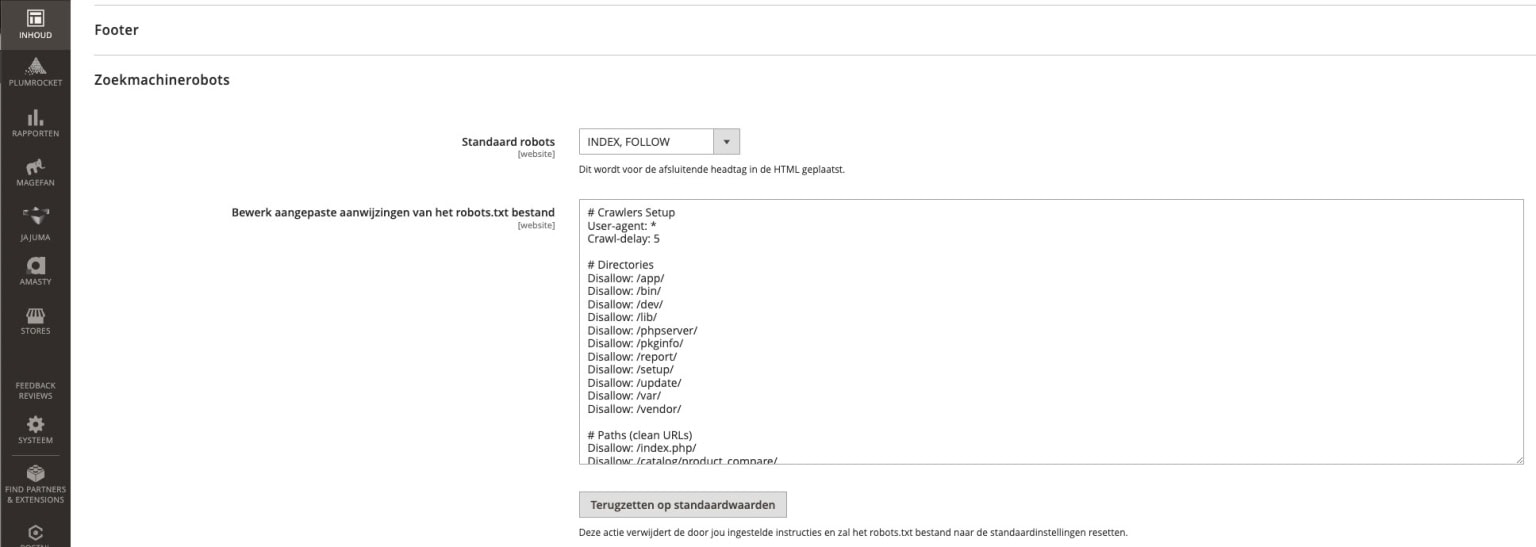The image size is (1536, 547).
Task: Click the dropdown arrow beside INDEX, FOLLOW
Action: (x=726, y=142)
